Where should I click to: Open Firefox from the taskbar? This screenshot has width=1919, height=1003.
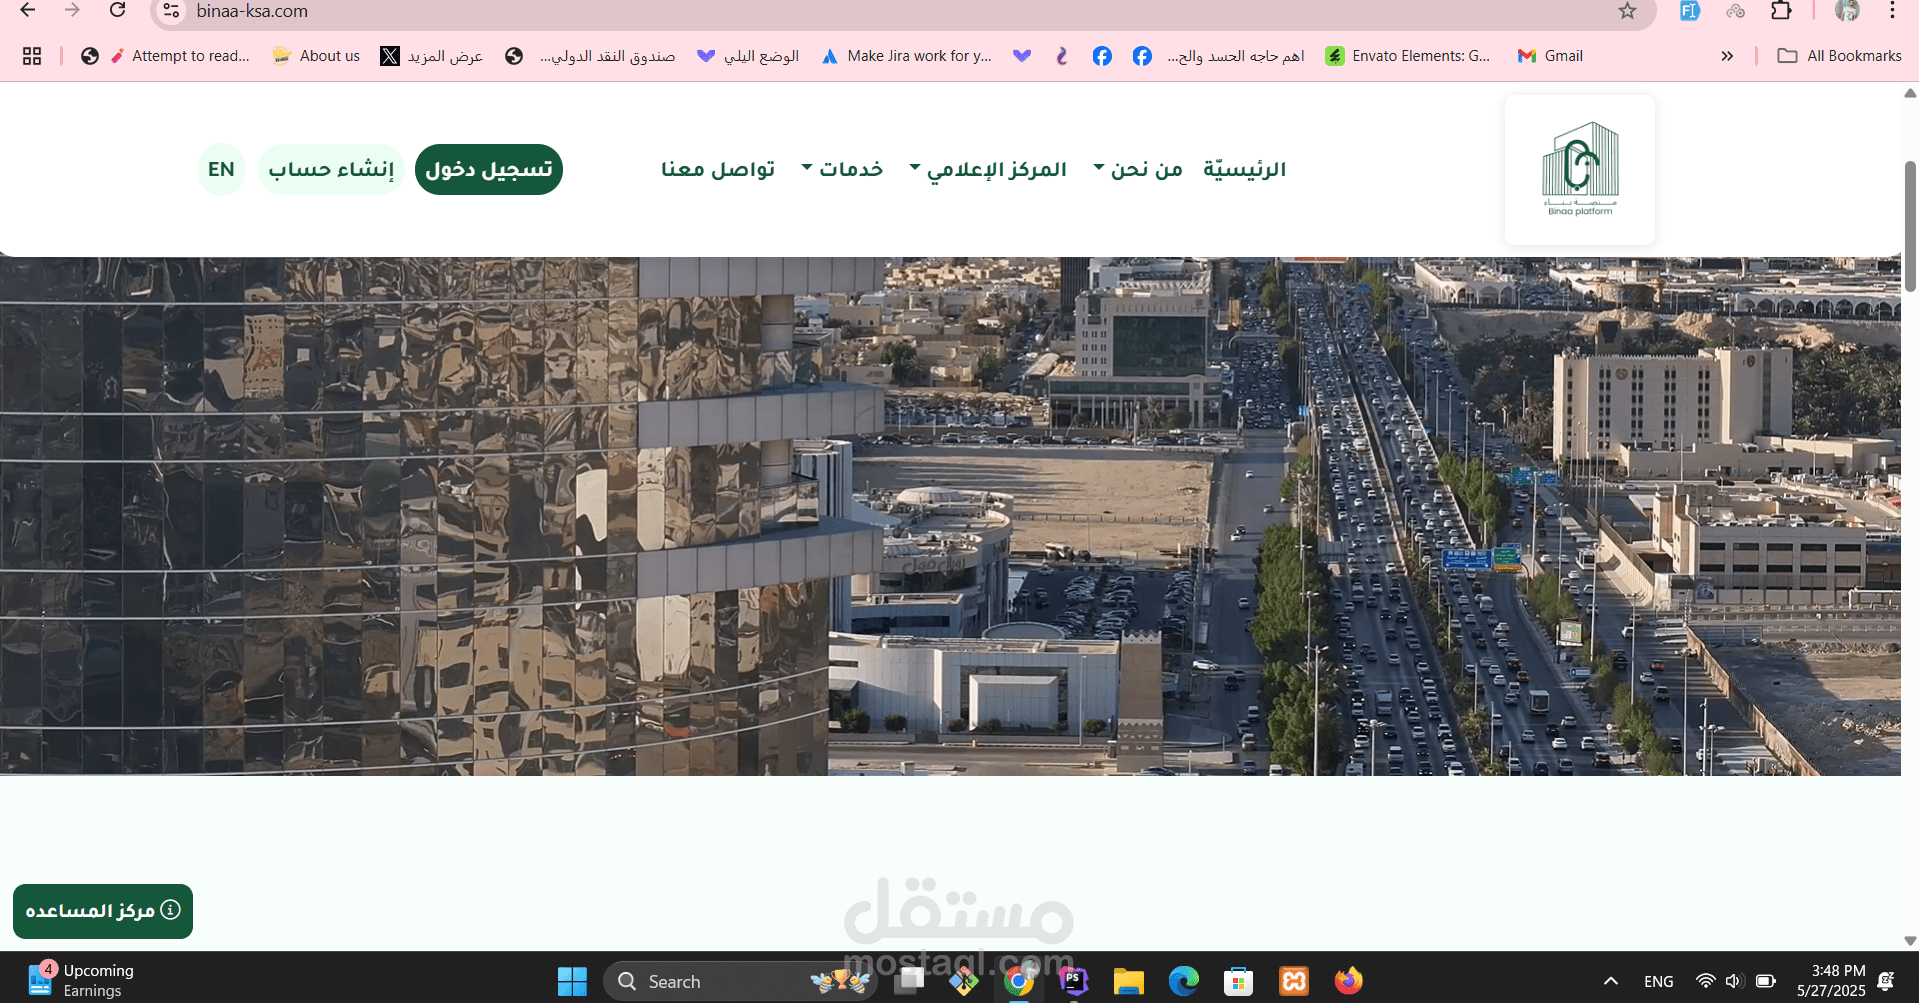click(1348, 981)
